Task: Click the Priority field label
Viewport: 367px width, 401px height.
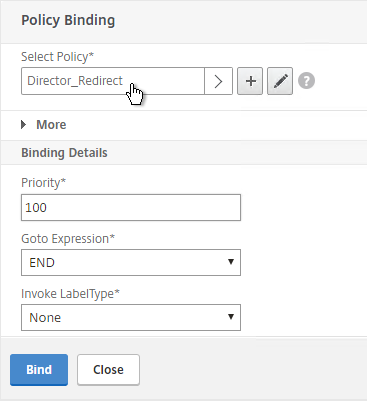Action: tap(44, 183)
